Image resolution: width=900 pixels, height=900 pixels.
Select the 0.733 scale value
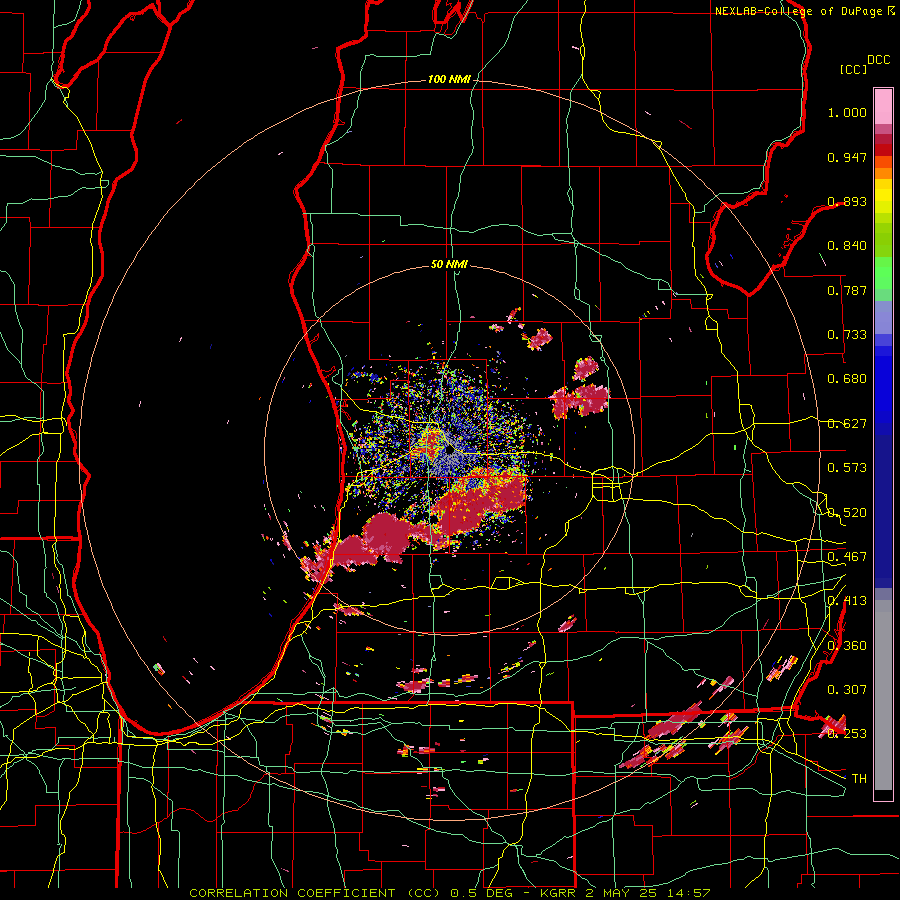tap(847, 334)
